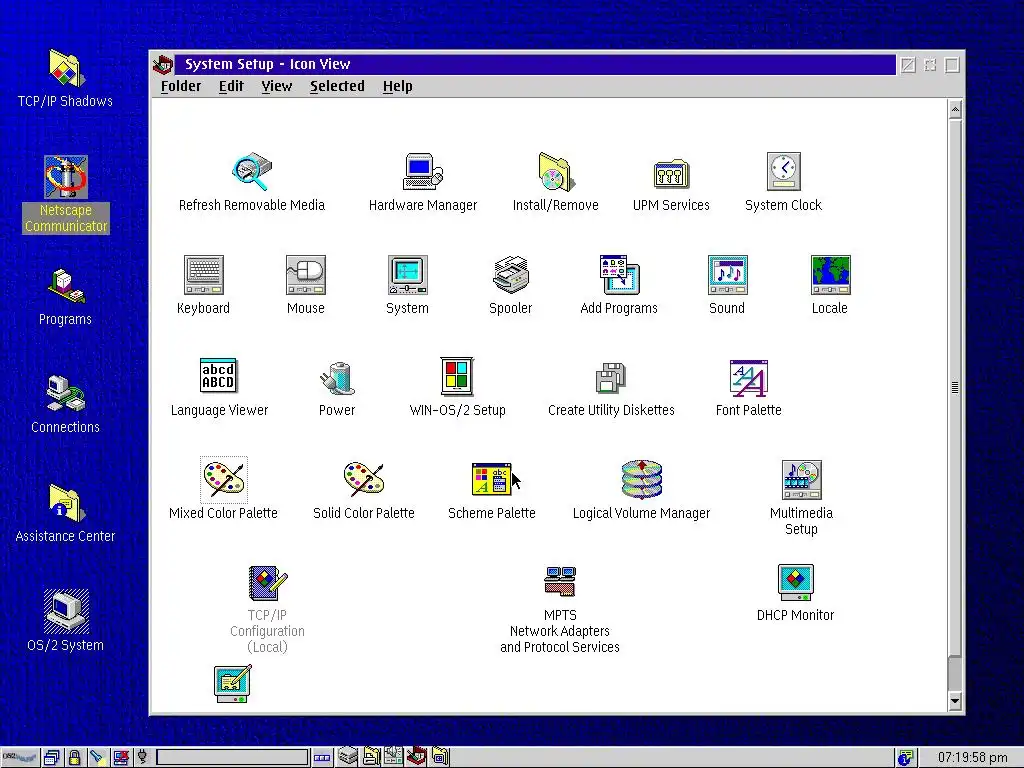Open the drives tray icon on WarpCenter
Image resolution: width=1024 pixels, height=768 pixels.
coord(347,756)
